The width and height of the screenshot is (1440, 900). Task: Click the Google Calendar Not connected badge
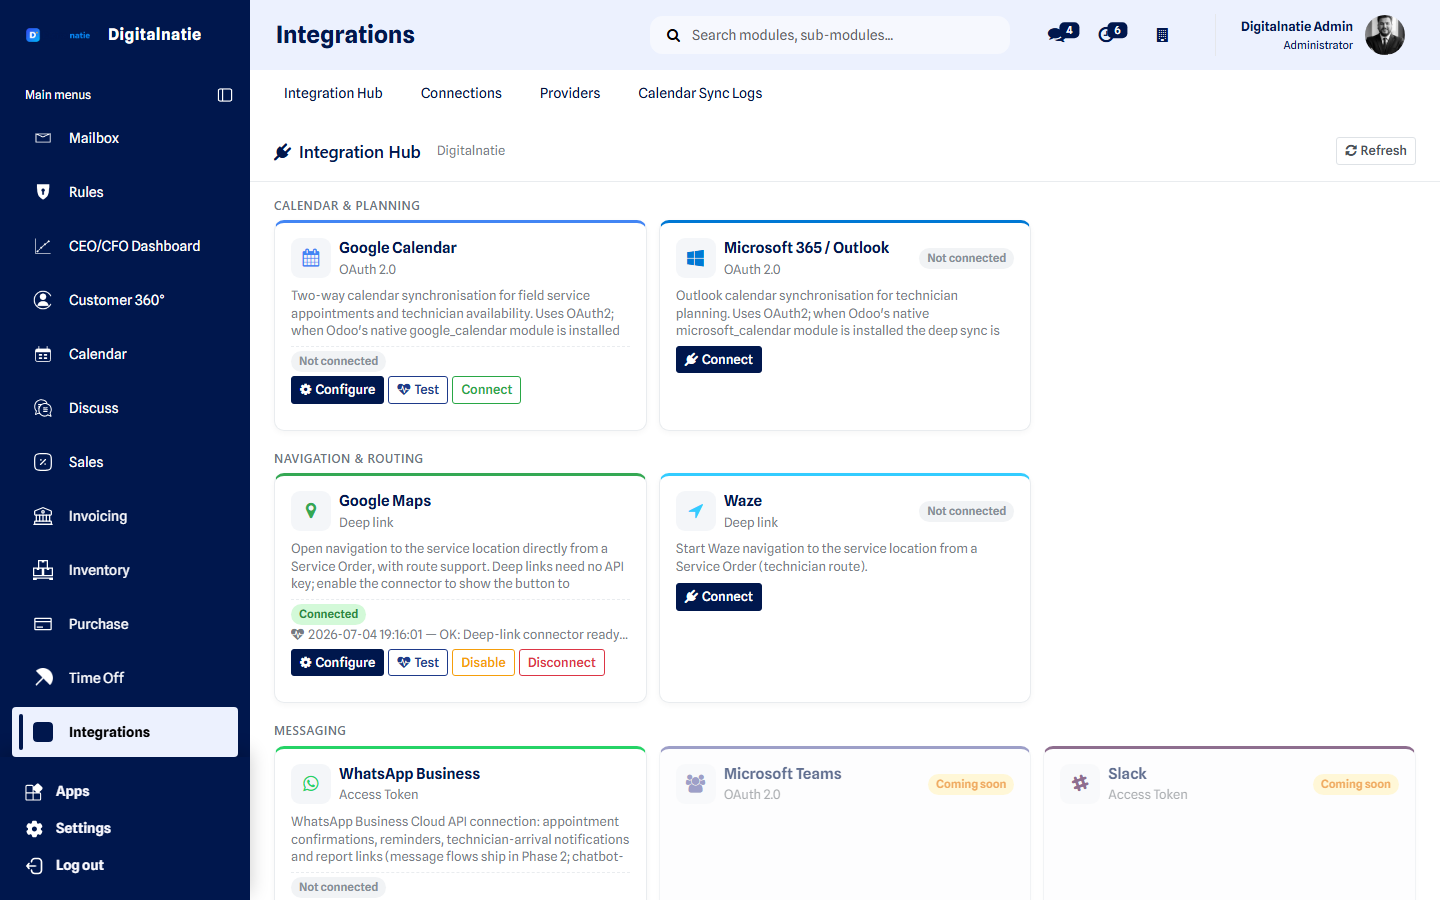click(x=339, y=361)
